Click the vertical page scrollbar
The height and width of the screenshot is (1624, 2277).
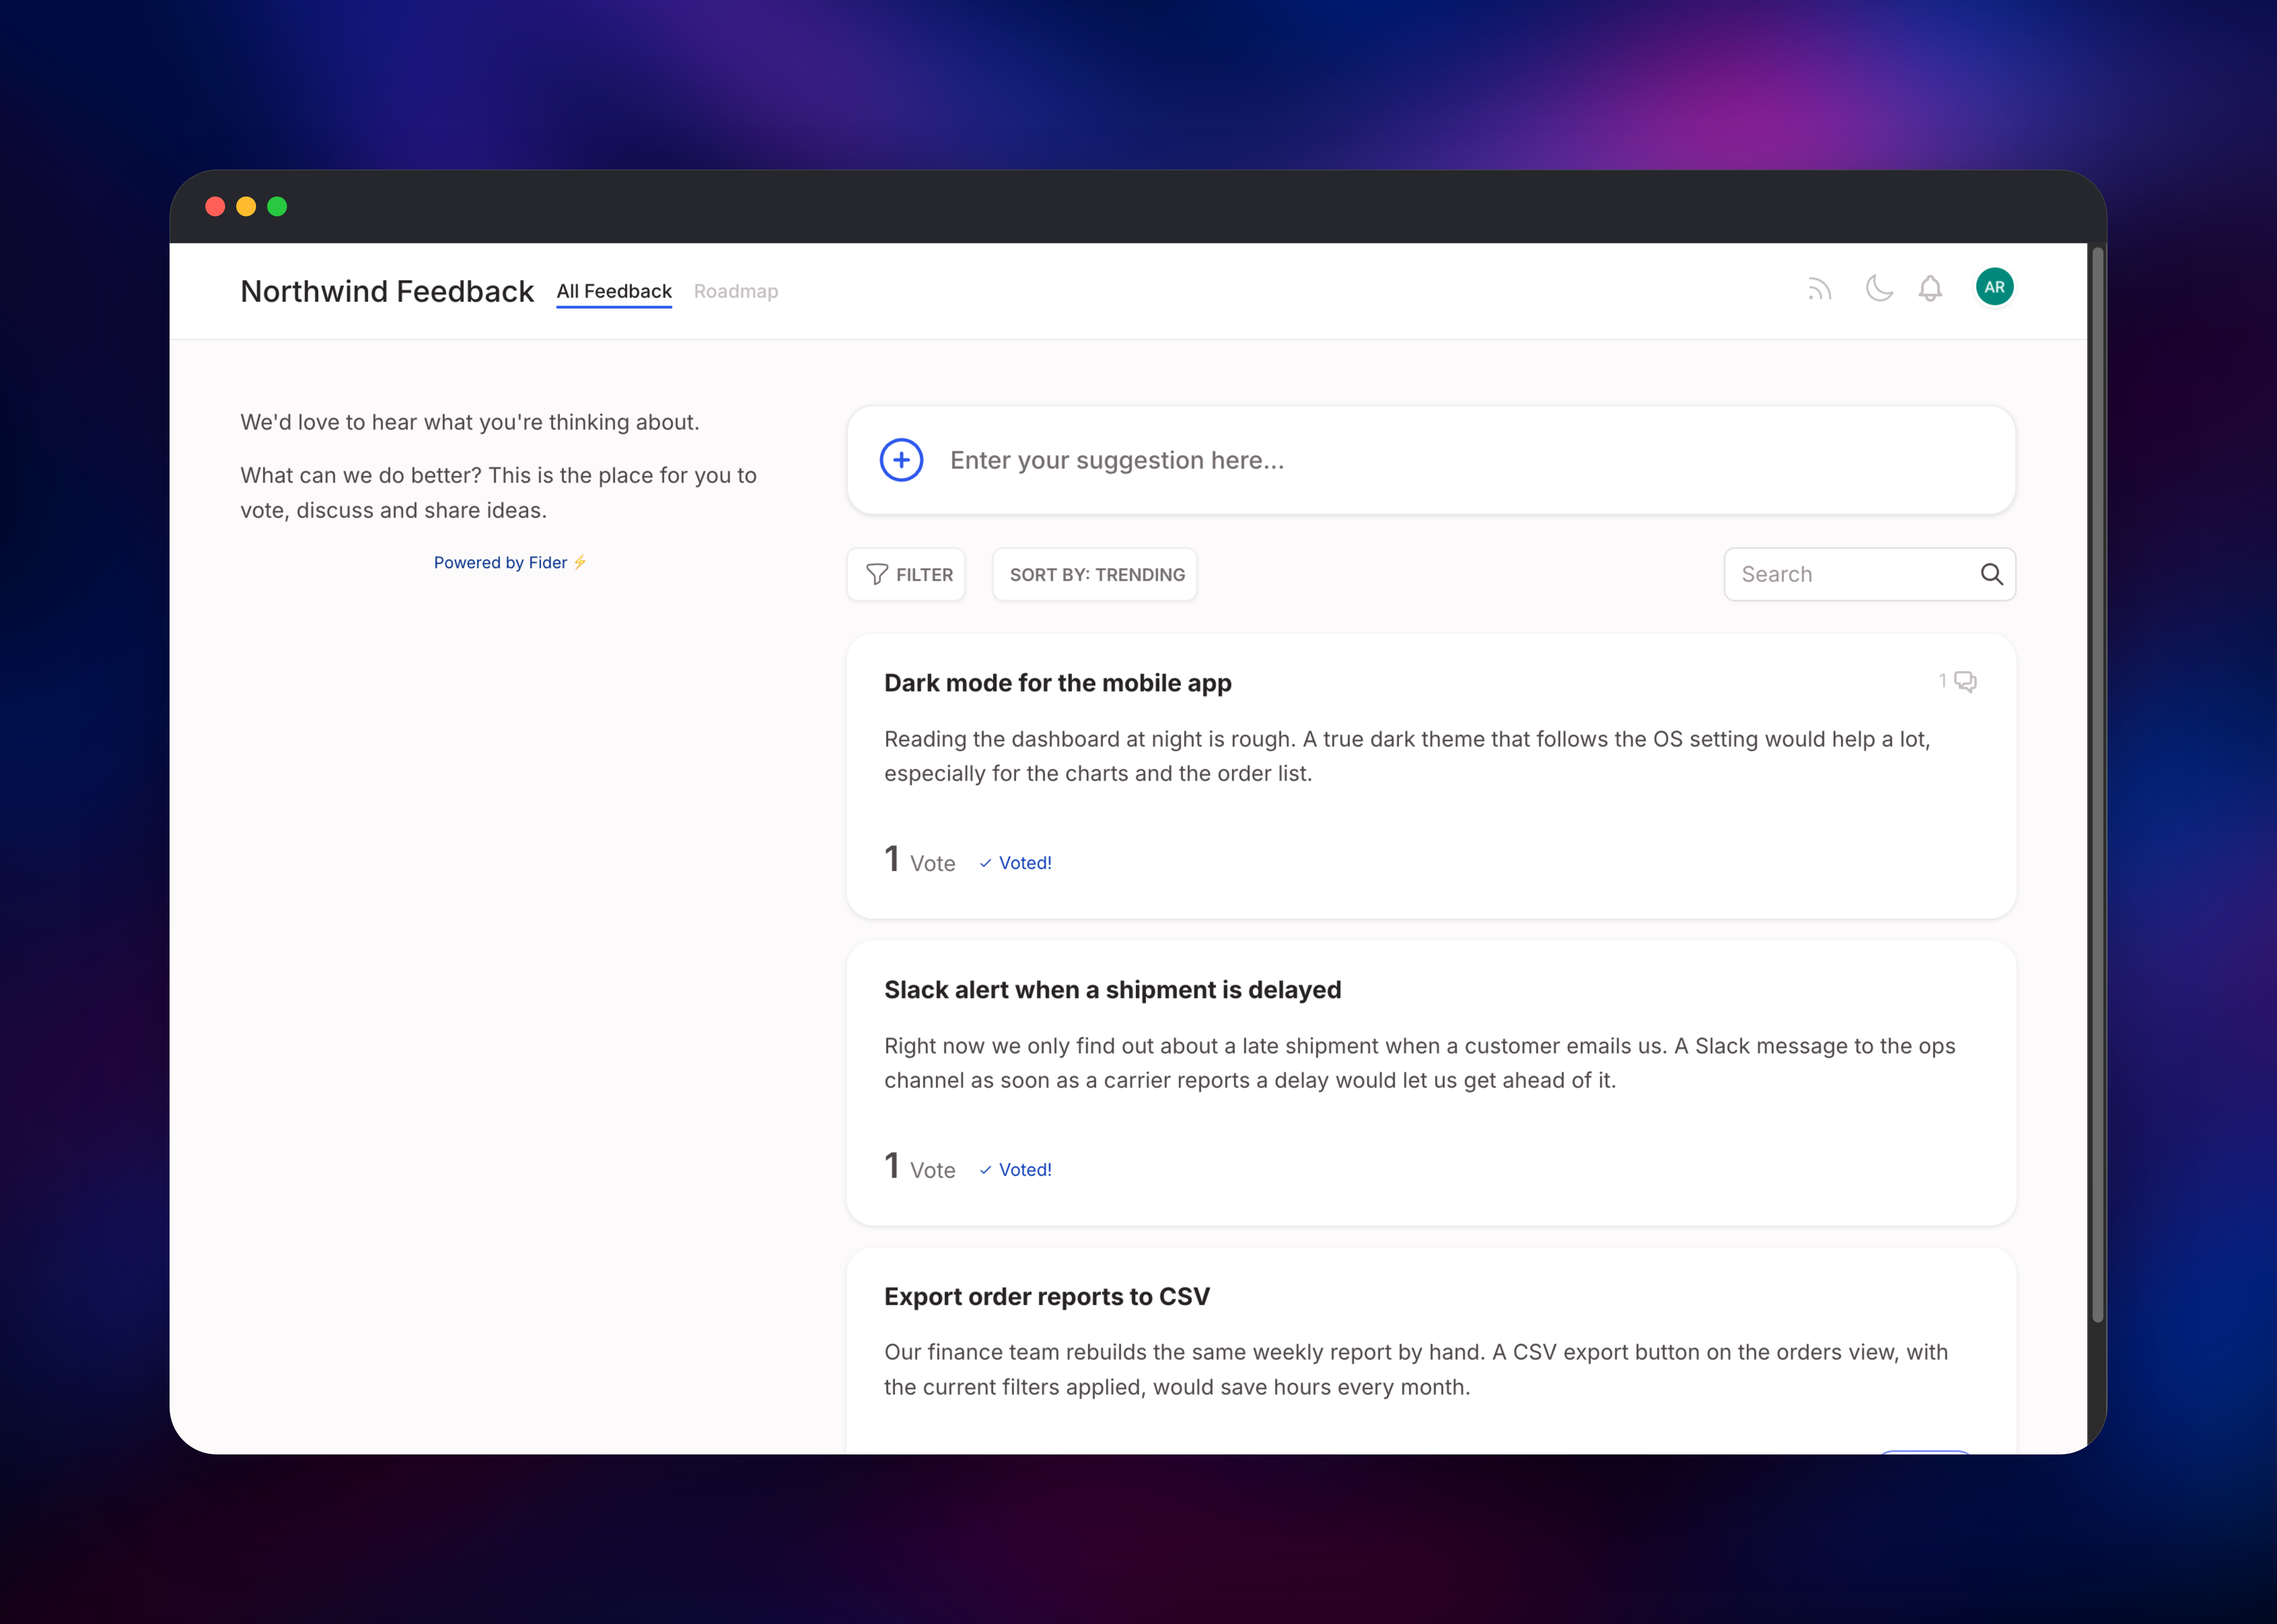tap(2098, 785)
